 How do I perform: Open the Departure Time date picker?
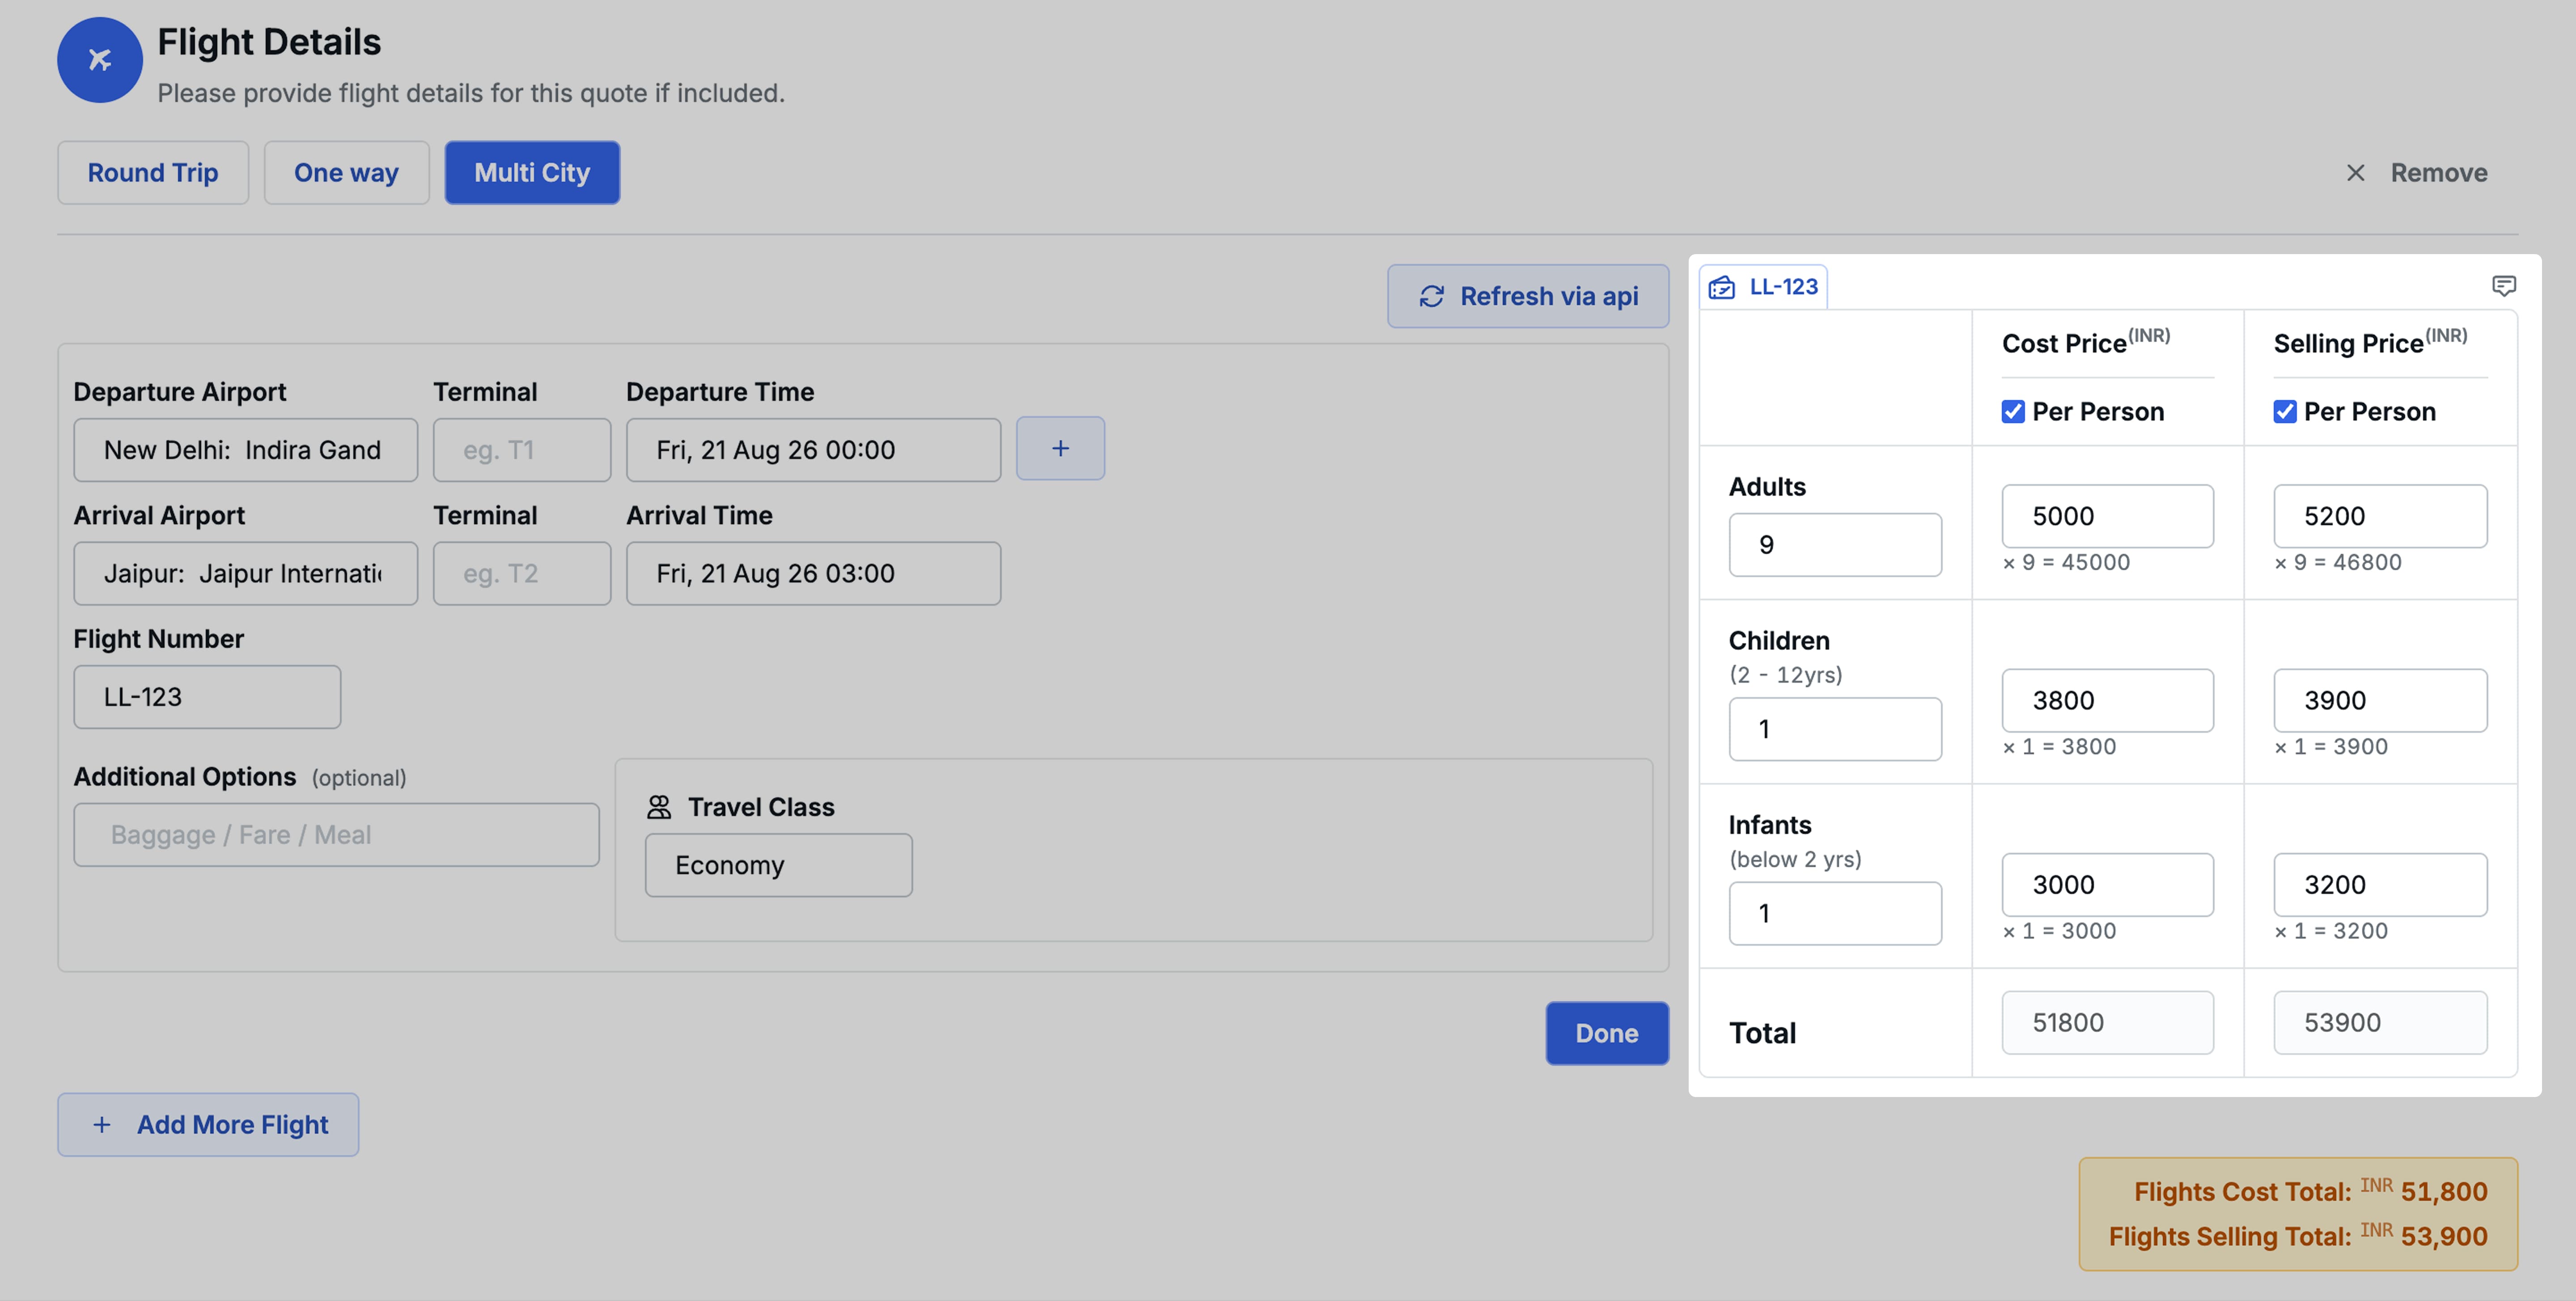coord(814,450)
